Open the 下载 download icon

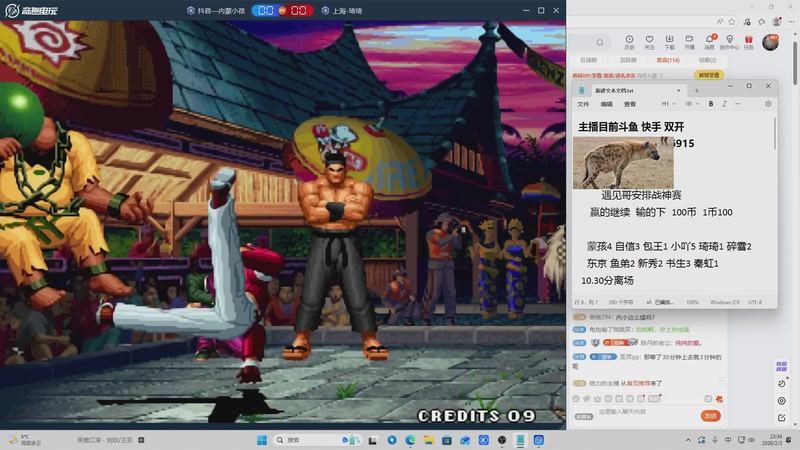tap(669, 42)
